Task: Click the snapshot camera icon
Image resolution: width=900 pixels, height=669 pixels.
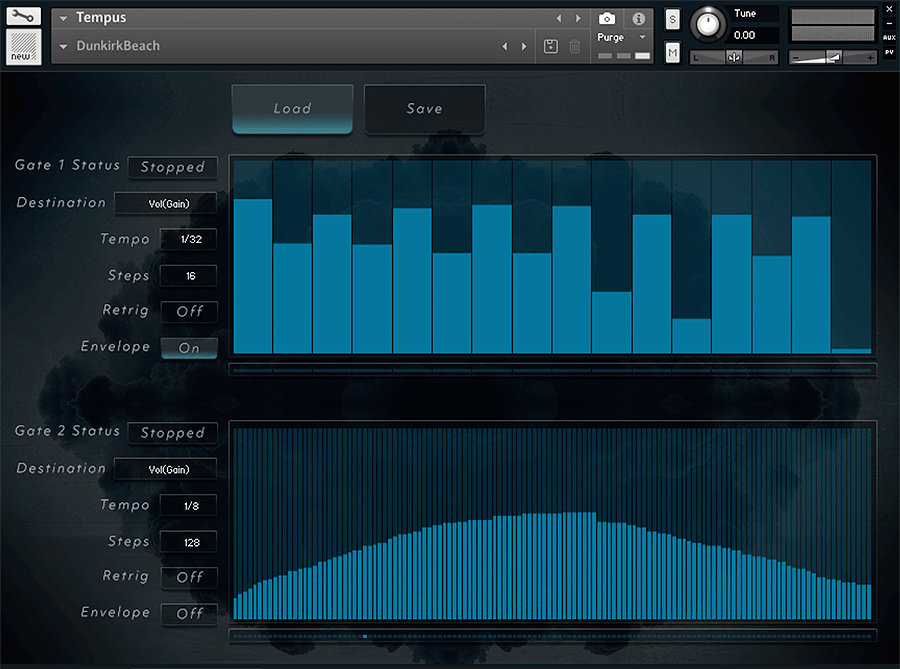Action: [x=607, y=18]
